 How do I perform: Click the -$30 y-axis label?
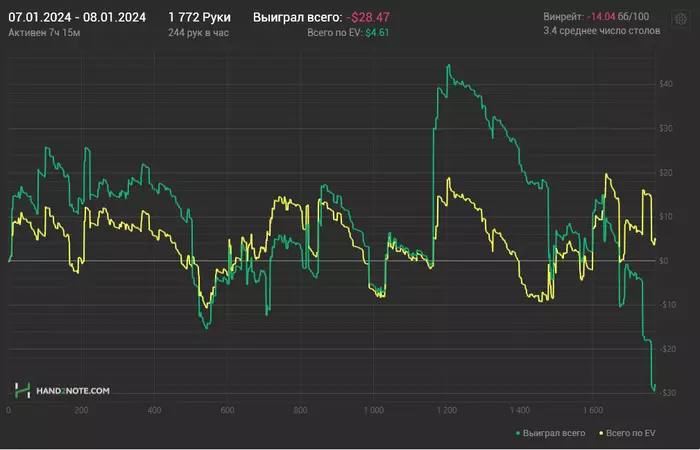(667, 393)
